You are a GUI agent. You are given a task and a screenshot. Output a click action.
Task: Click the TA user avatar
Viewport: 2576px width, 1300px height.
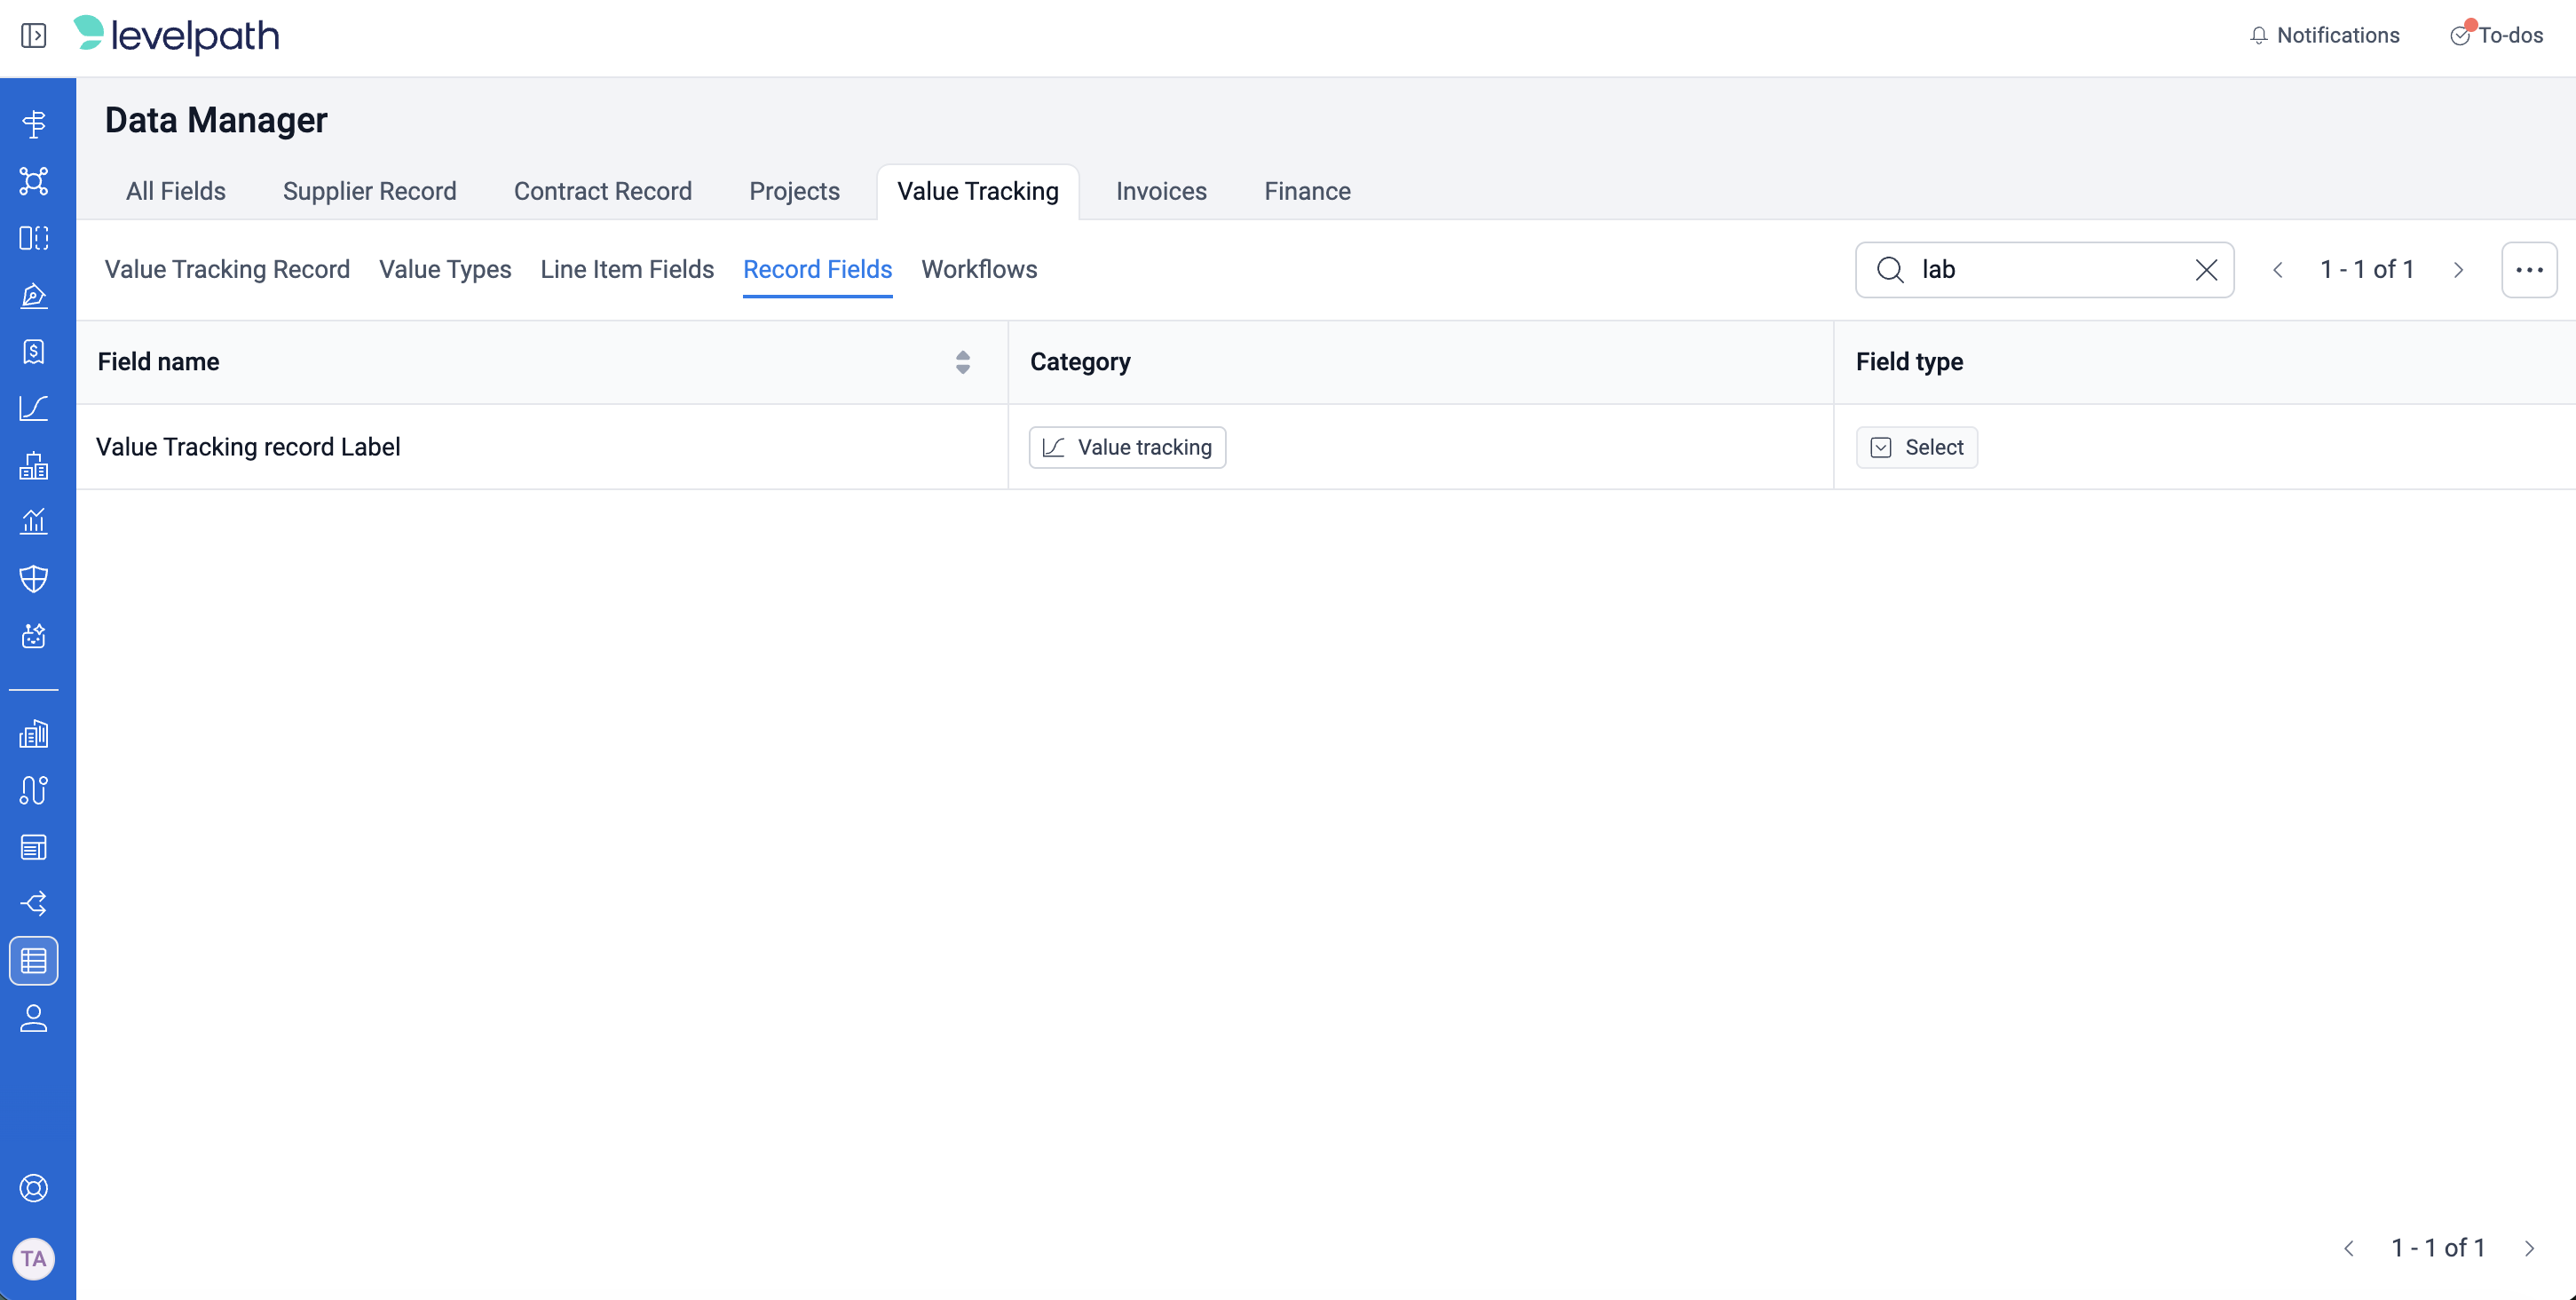click(34, 1258)
